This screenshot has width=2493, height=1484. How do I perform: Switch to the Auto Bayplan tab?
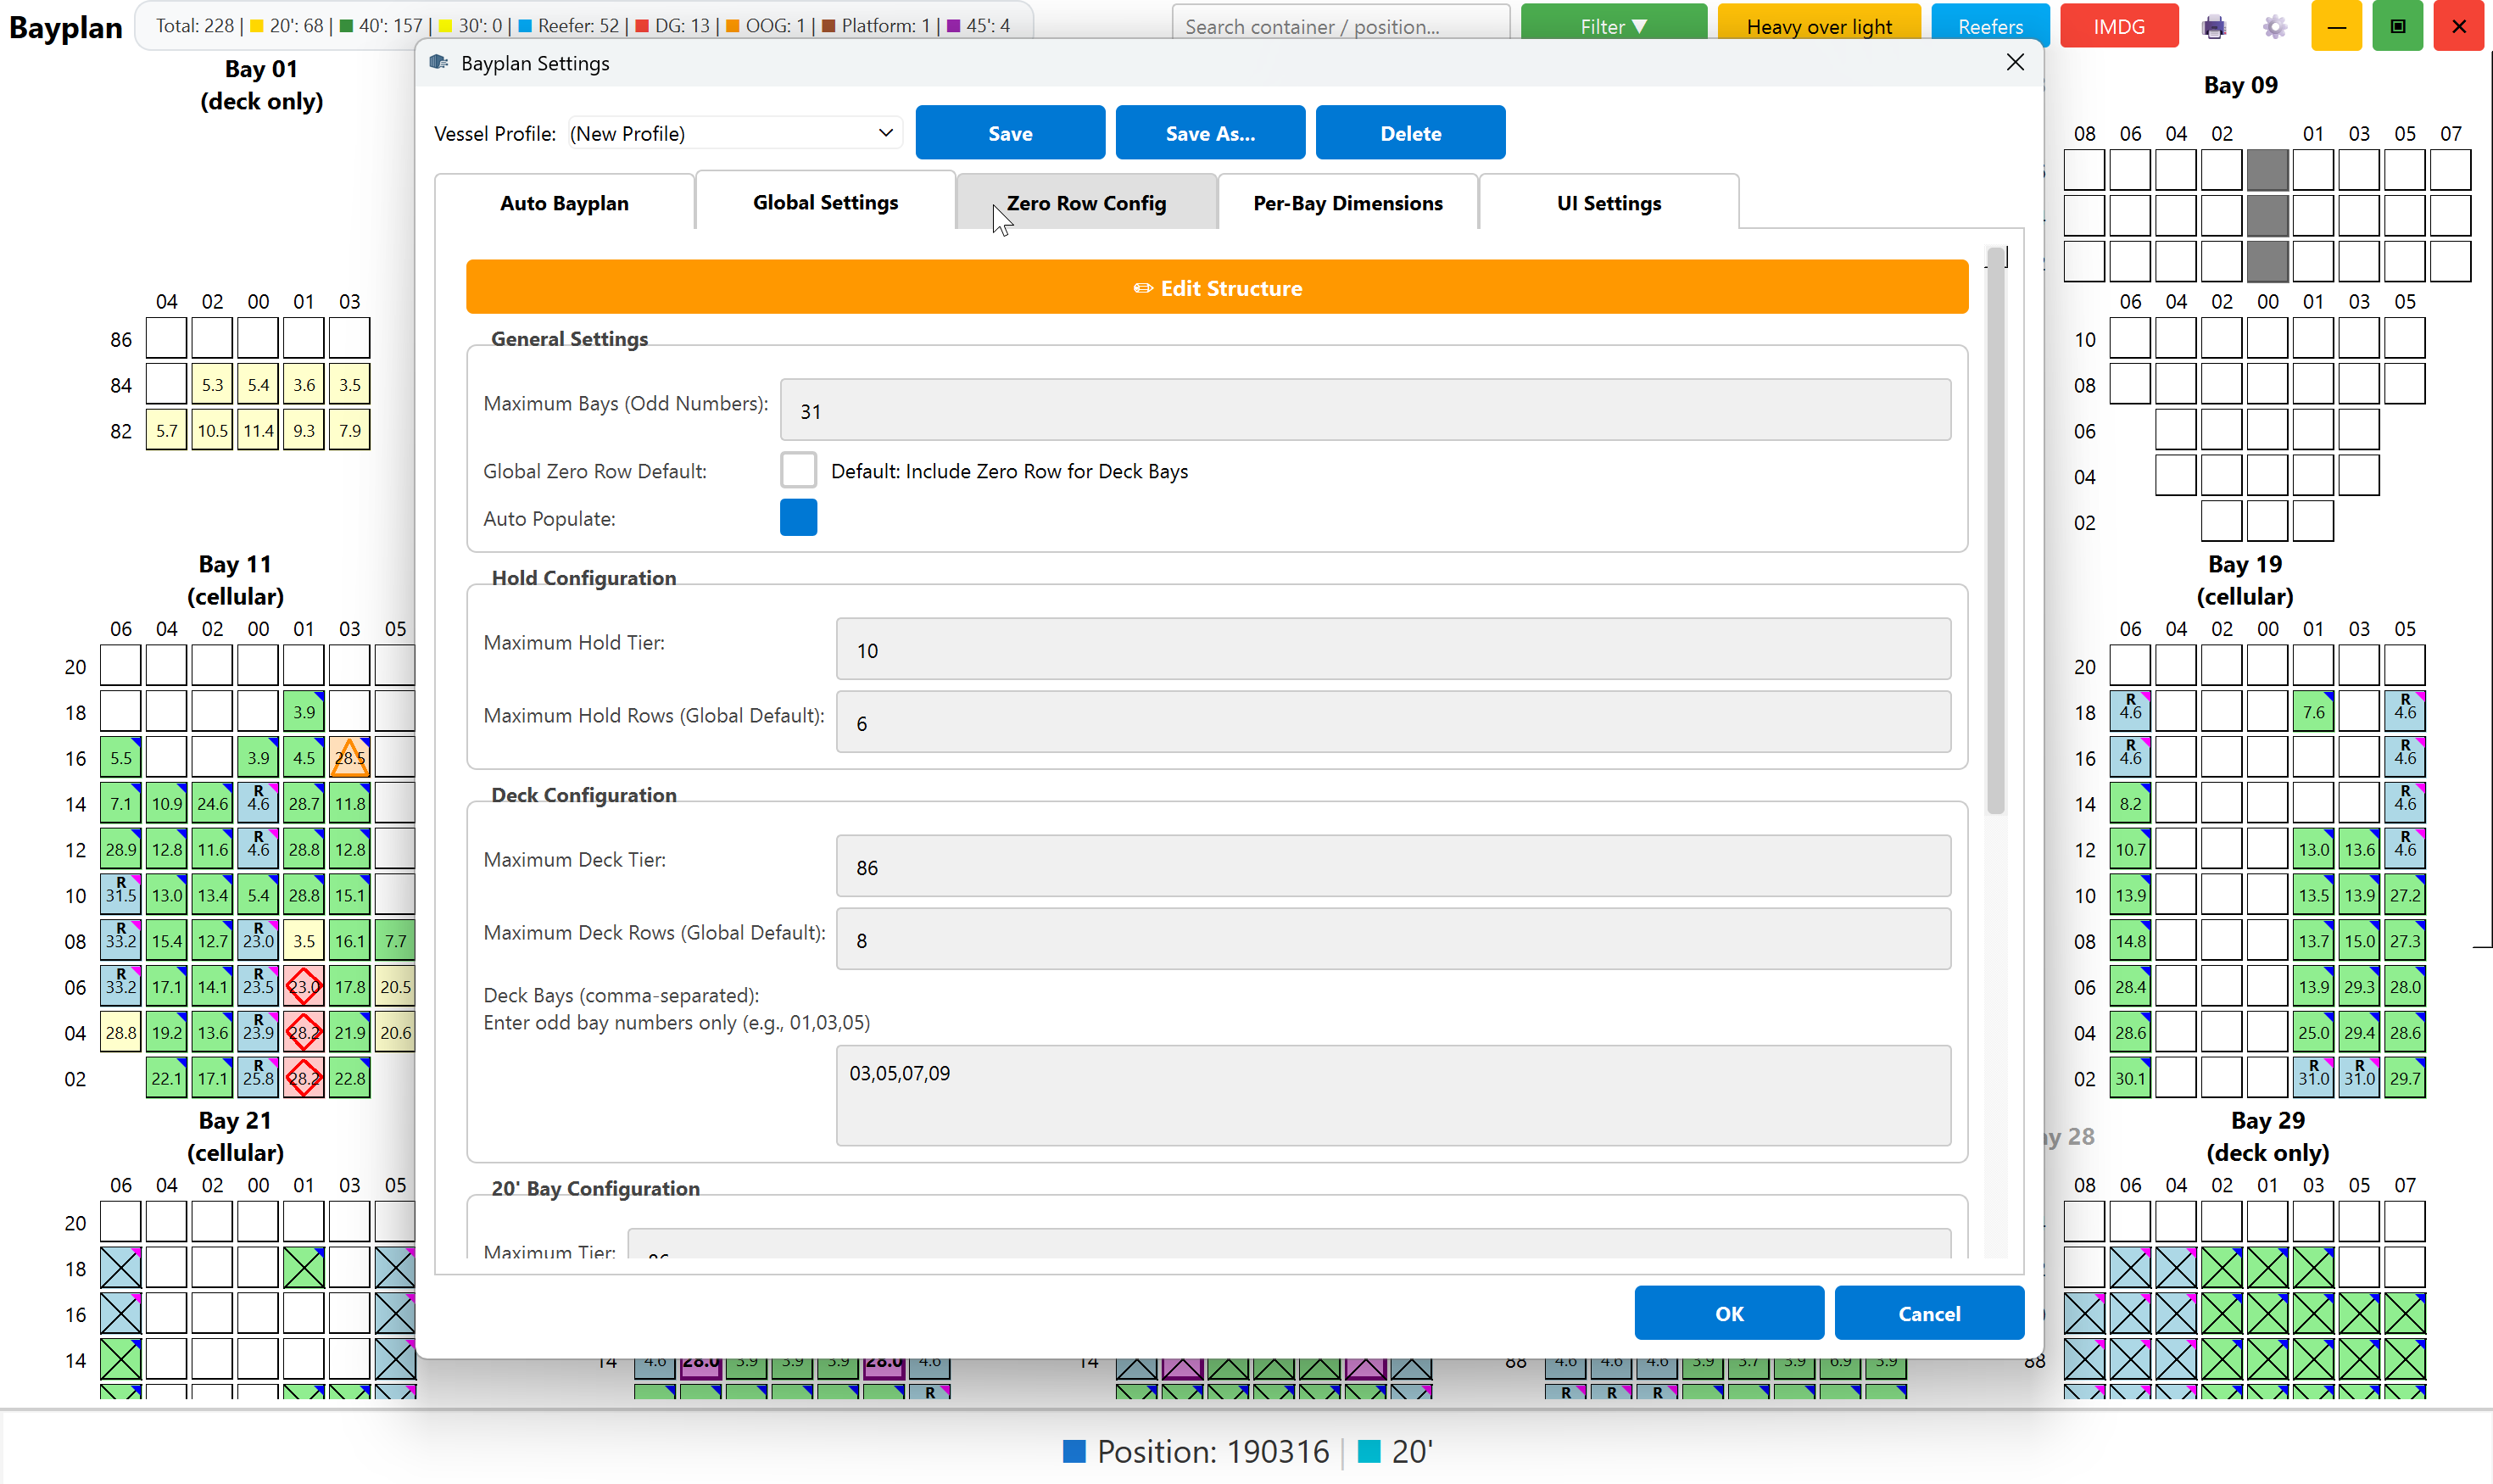click(x=564, y=203)
